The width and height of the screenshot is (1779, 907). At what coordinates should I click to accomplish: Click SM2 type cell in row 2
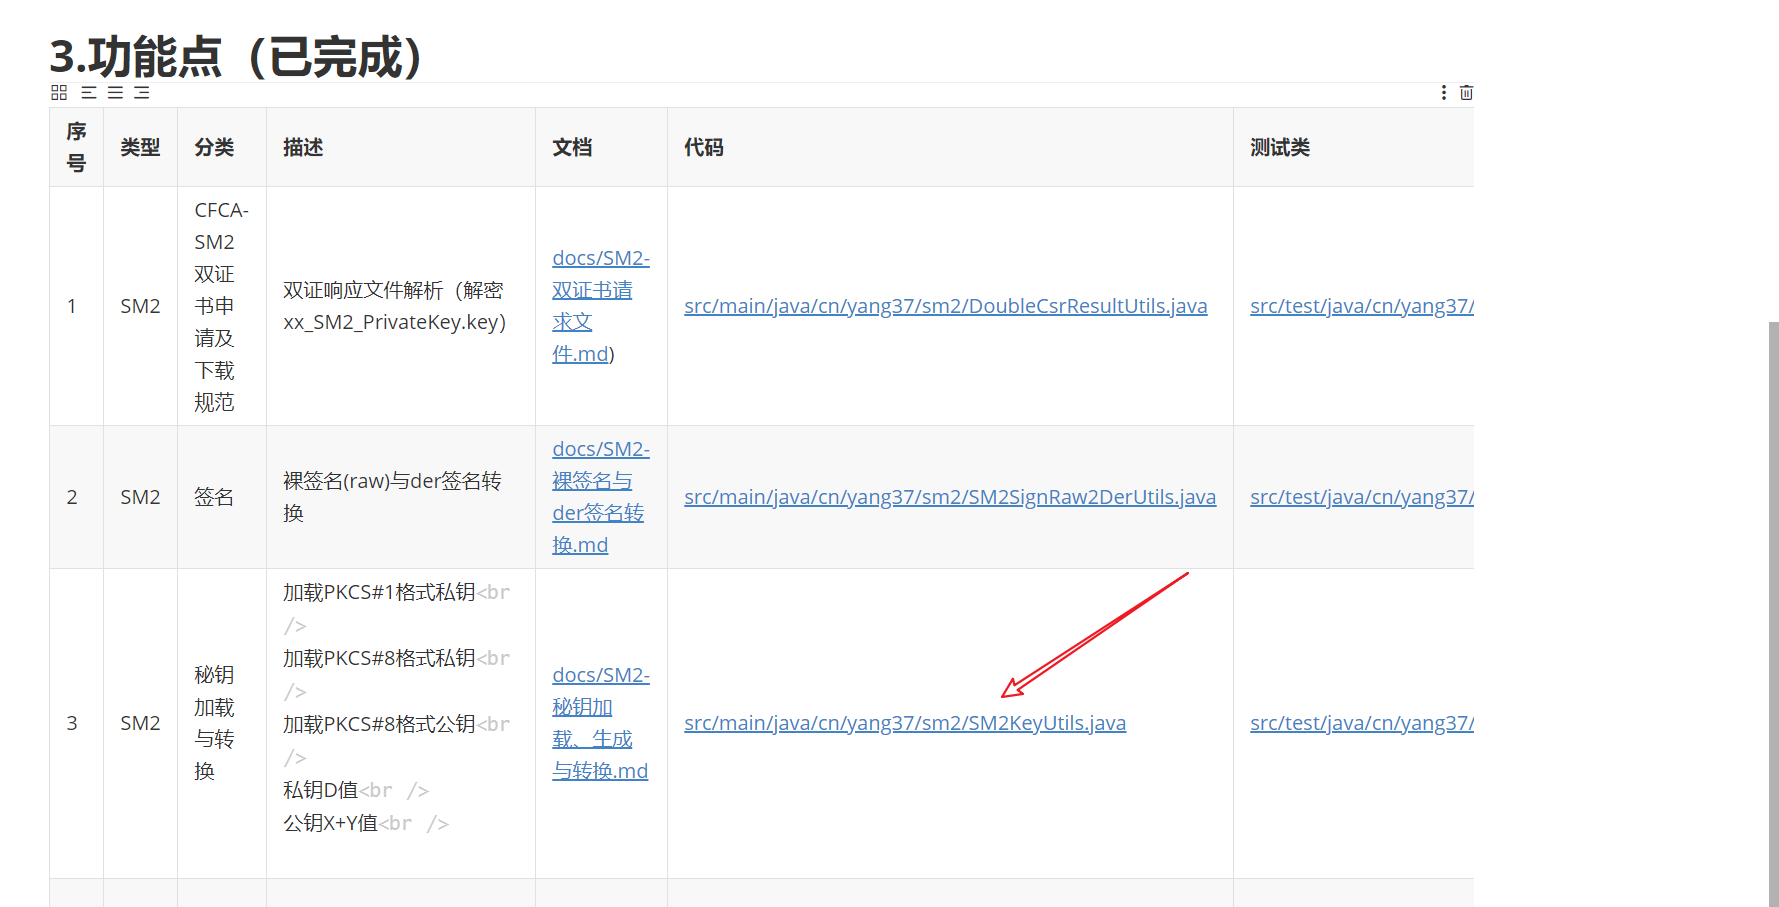pos(140,497)
